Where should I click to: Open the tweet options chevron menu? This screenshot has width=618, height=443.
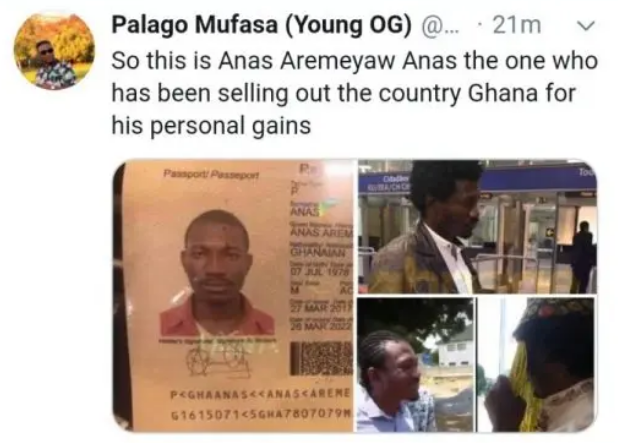click(x=586, y=26)
